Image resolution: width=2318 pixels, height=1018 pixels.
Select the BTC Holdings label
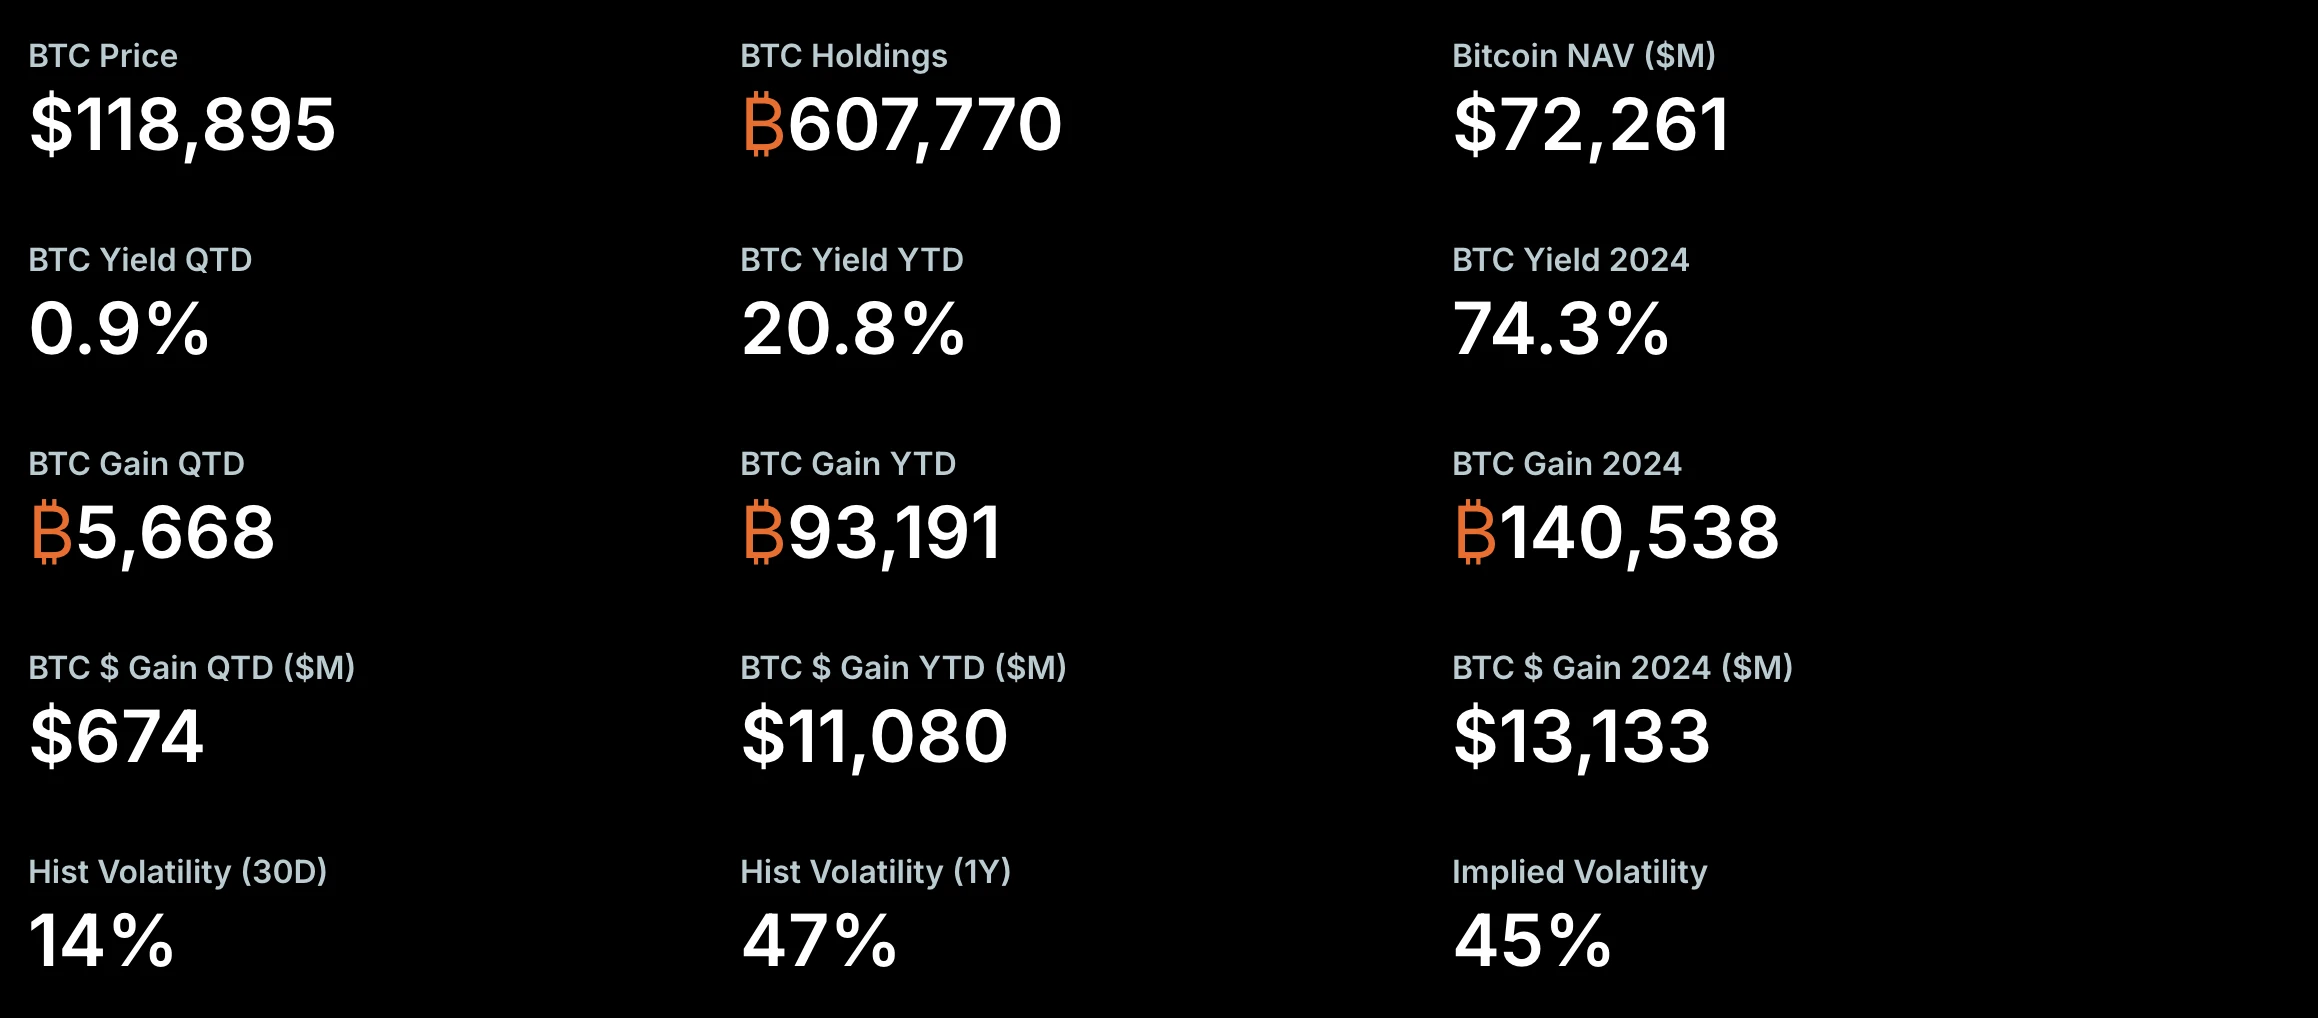[x=844, y=56]
